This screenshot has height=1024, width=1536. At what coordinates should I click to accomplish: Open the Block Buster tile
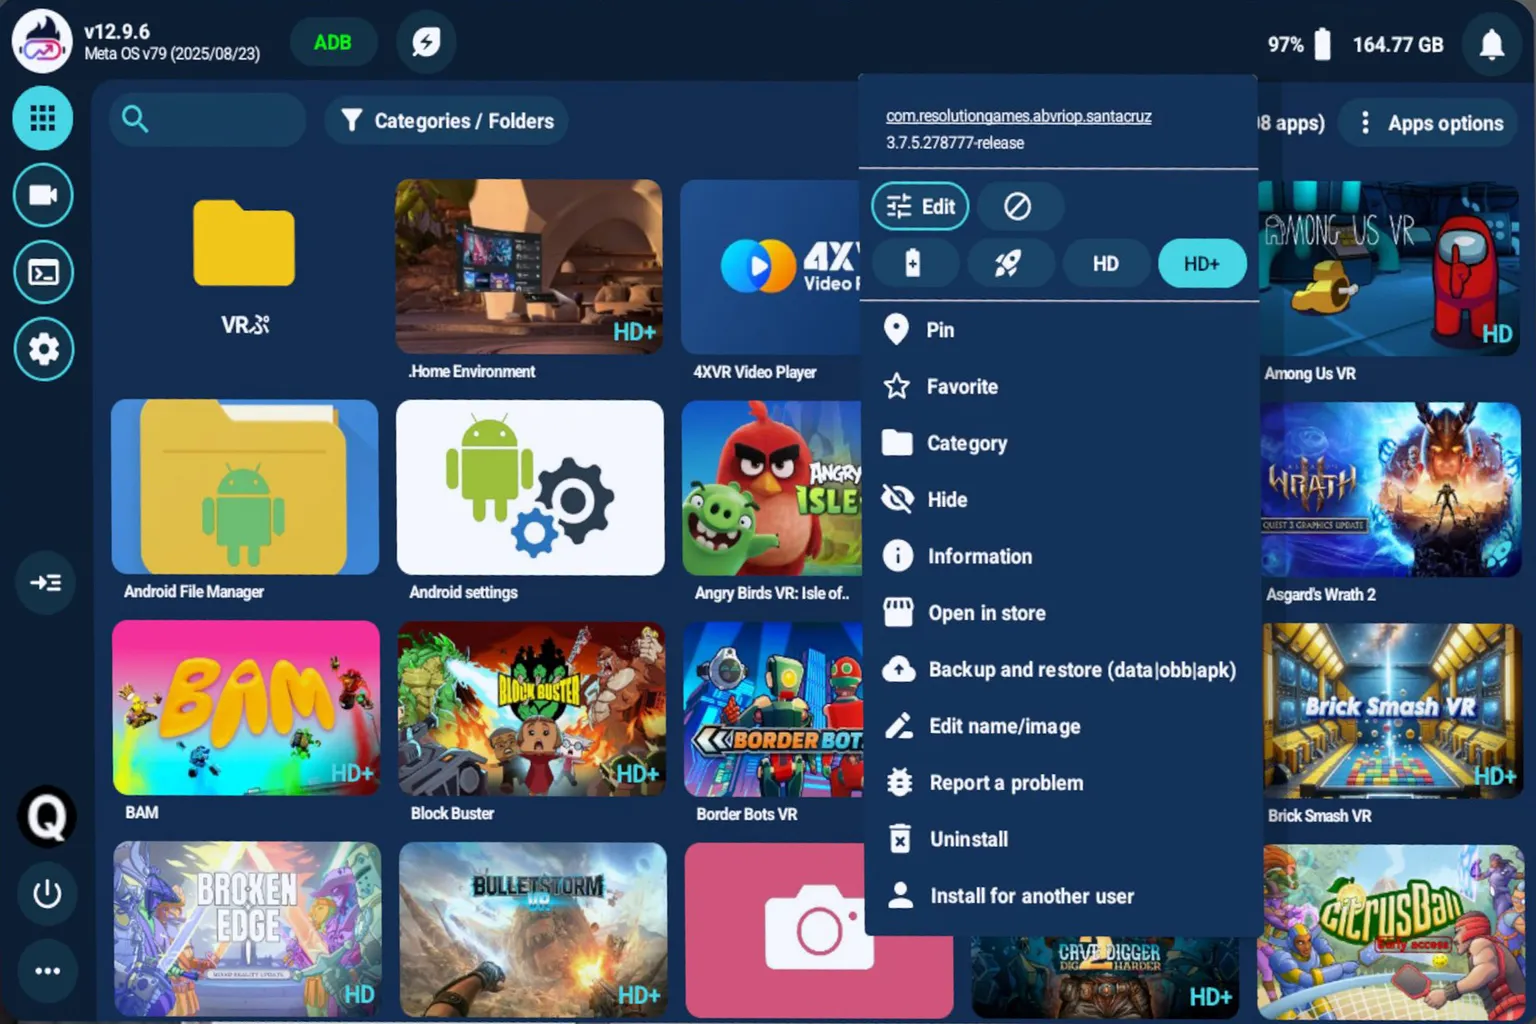[x=531, y=709]
